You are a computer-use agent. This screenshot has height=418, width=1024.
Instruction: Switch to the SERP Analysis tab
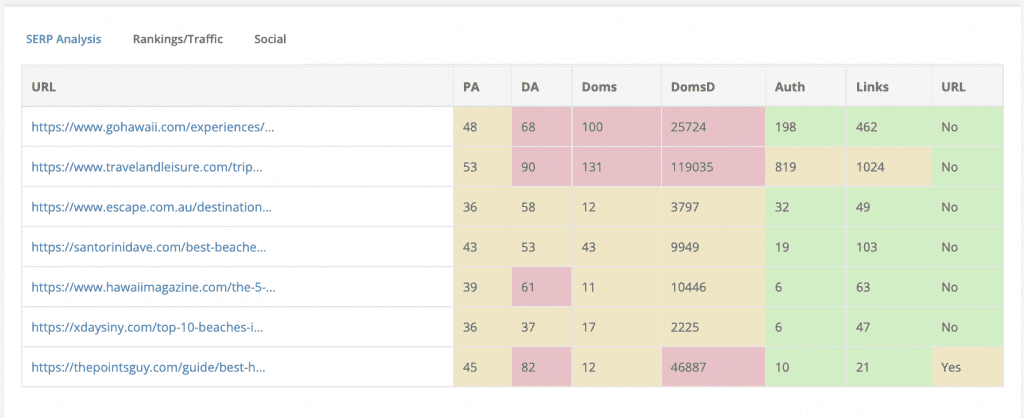[63, 39]
